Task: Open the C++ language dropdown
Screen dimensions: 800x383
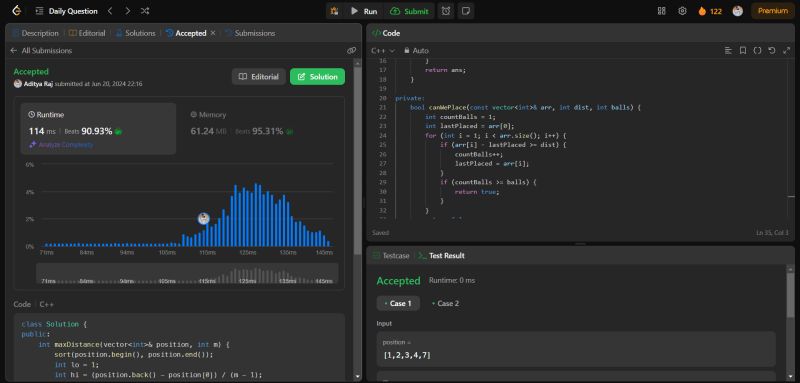Action: [x=383, y=50]
